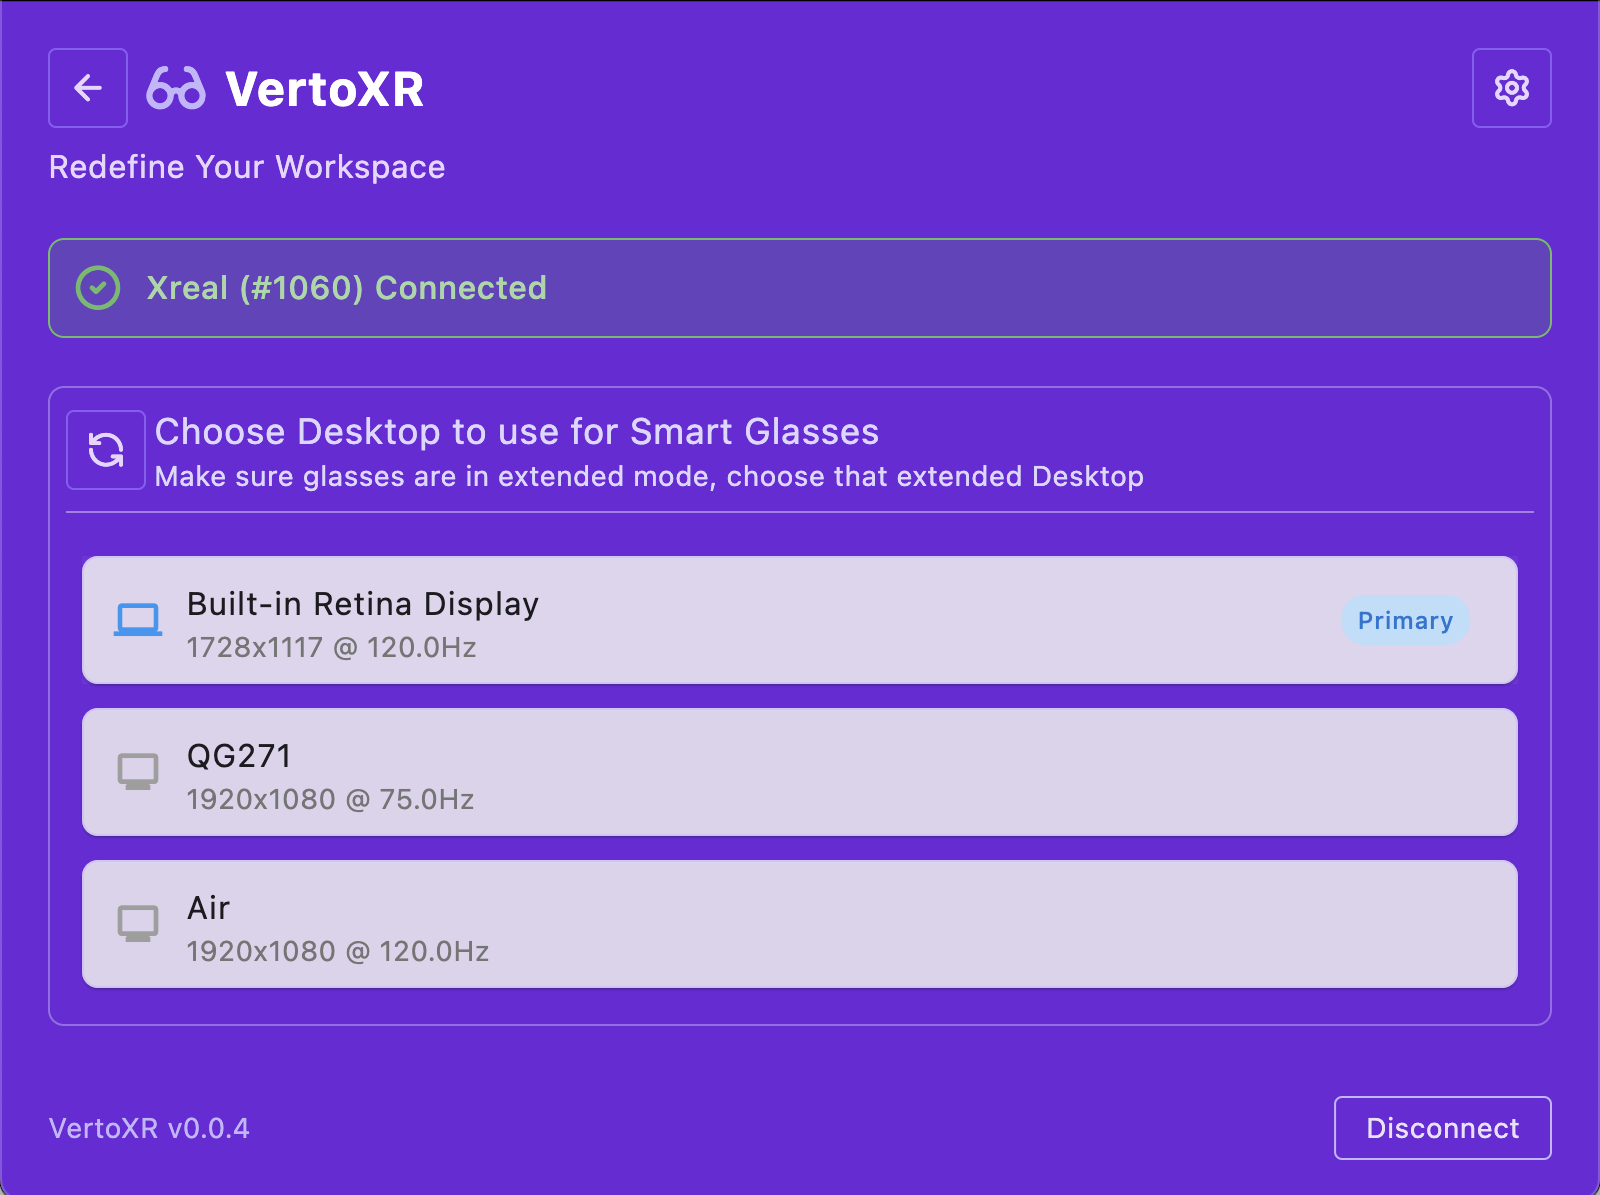Image resolution: width=1600 pixels, height=1195 pixels.
Task: Click the extended mode instruction text
Action: 649,477
